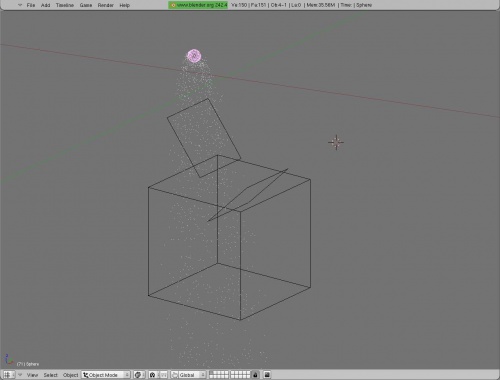The width and height of the screenshot is (500, 380).
Task: Click the "Sphere" name in top status bar
Action: tap(364, 5)
